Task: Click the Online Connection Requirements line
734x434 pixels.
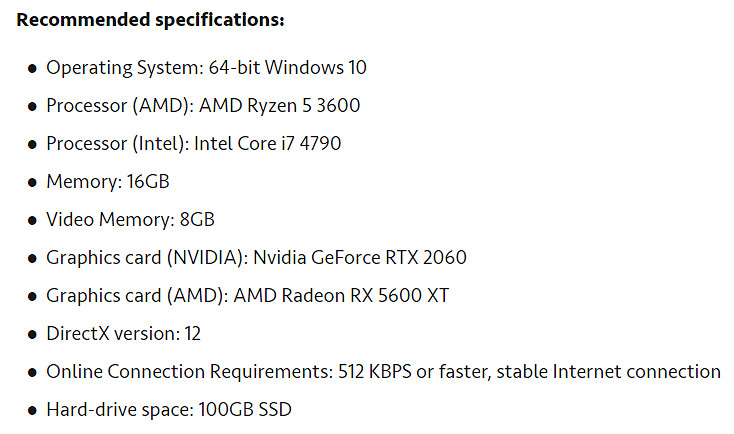Action: coord(383,372)
